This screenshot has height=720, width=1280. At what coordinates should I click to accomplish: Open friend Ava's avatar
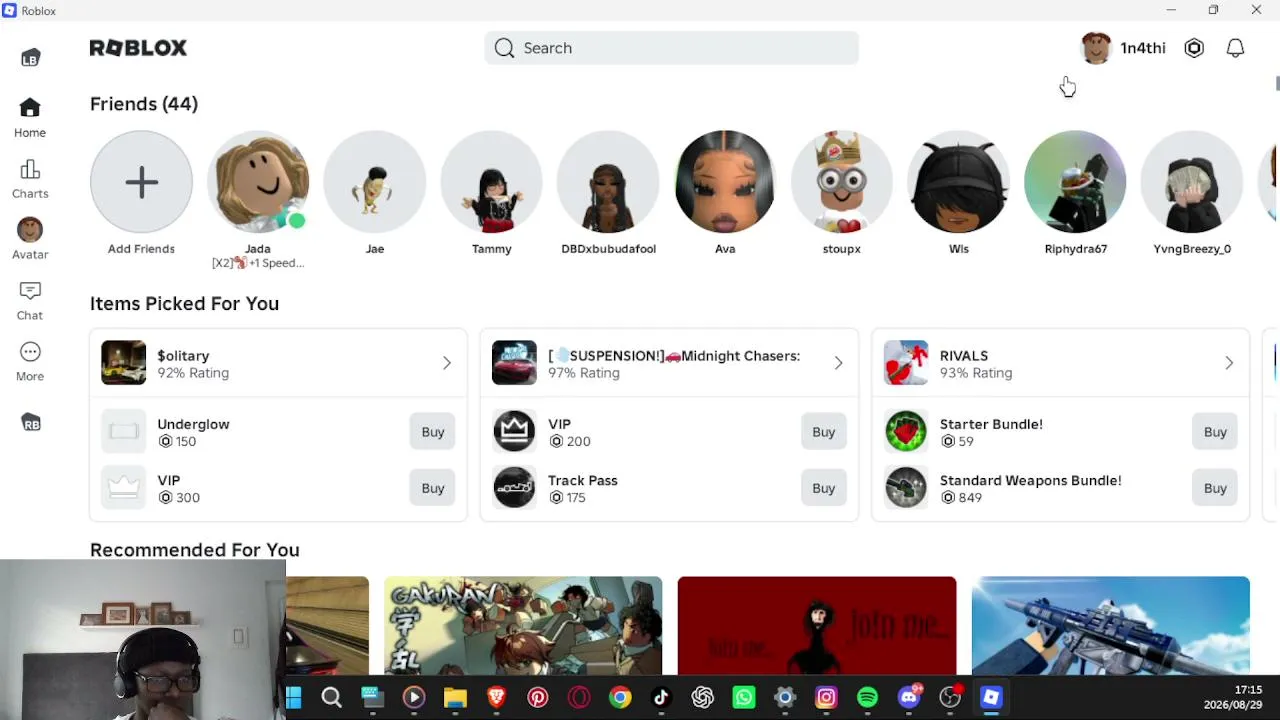(x=725, y=182)
